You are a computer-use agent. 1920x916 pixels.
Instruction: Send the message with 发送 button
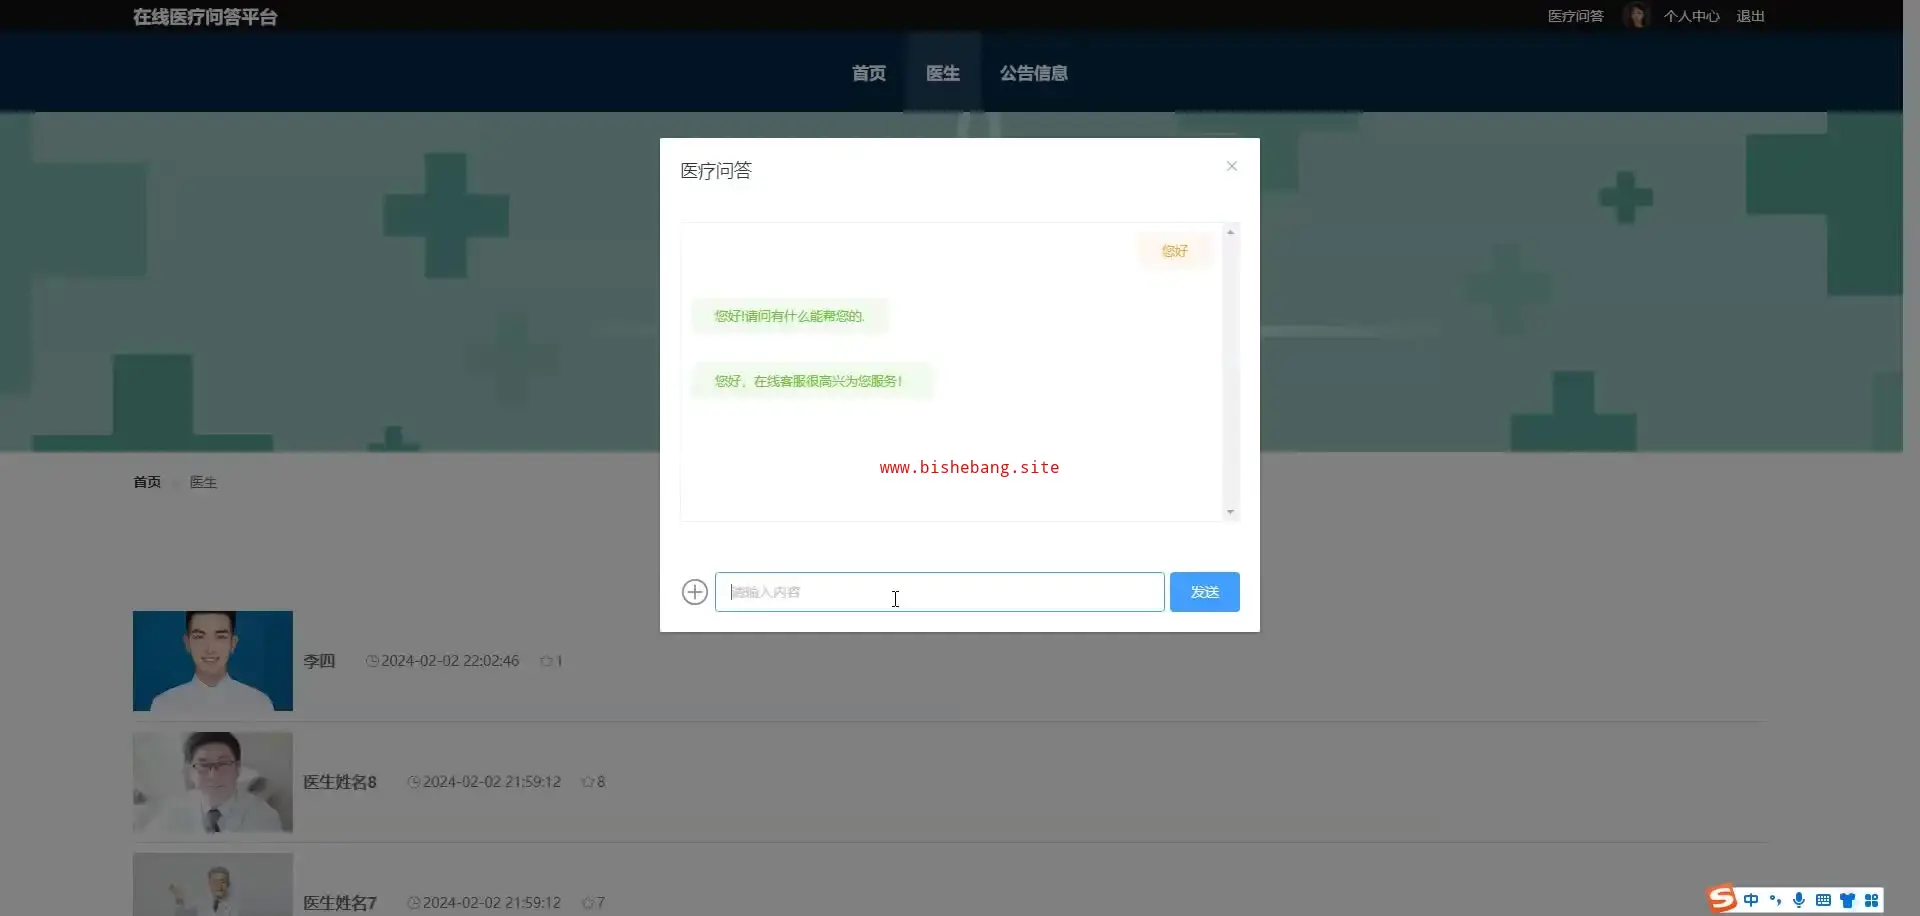point(1205,592)
